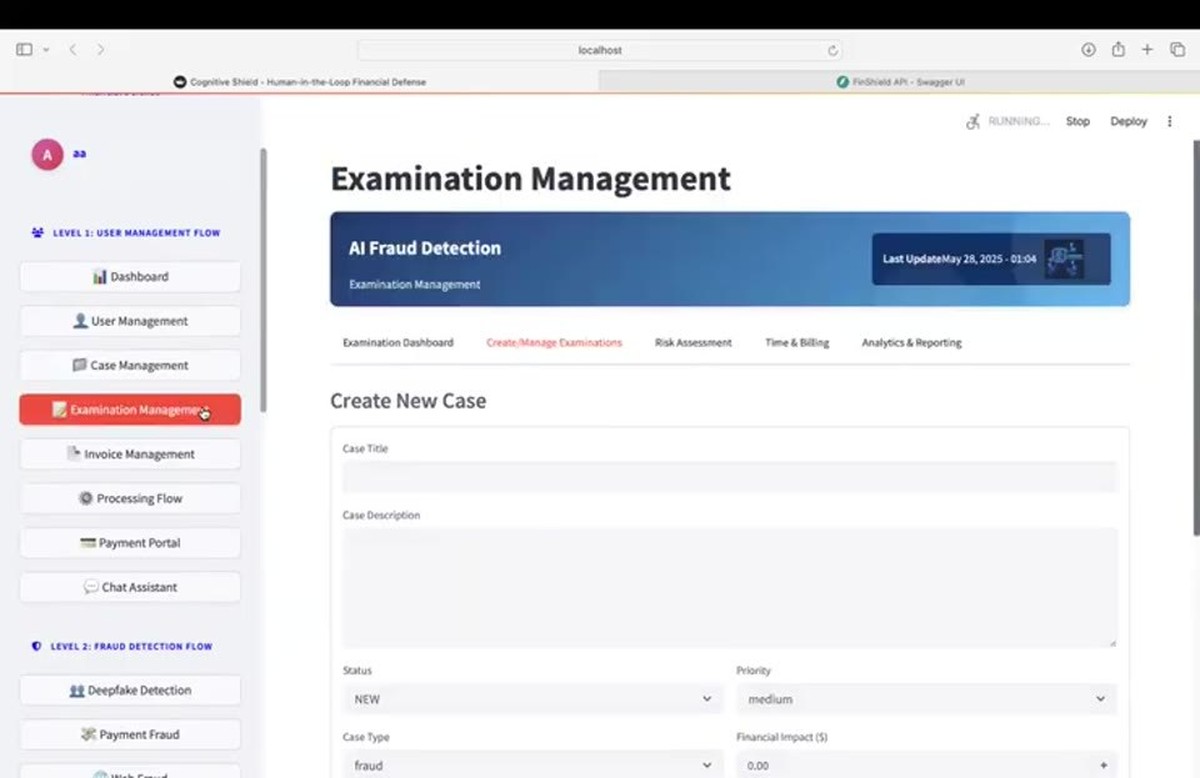Go back with browser arrow
This screenshot has width=1200, height=778.
coord(73,50)
